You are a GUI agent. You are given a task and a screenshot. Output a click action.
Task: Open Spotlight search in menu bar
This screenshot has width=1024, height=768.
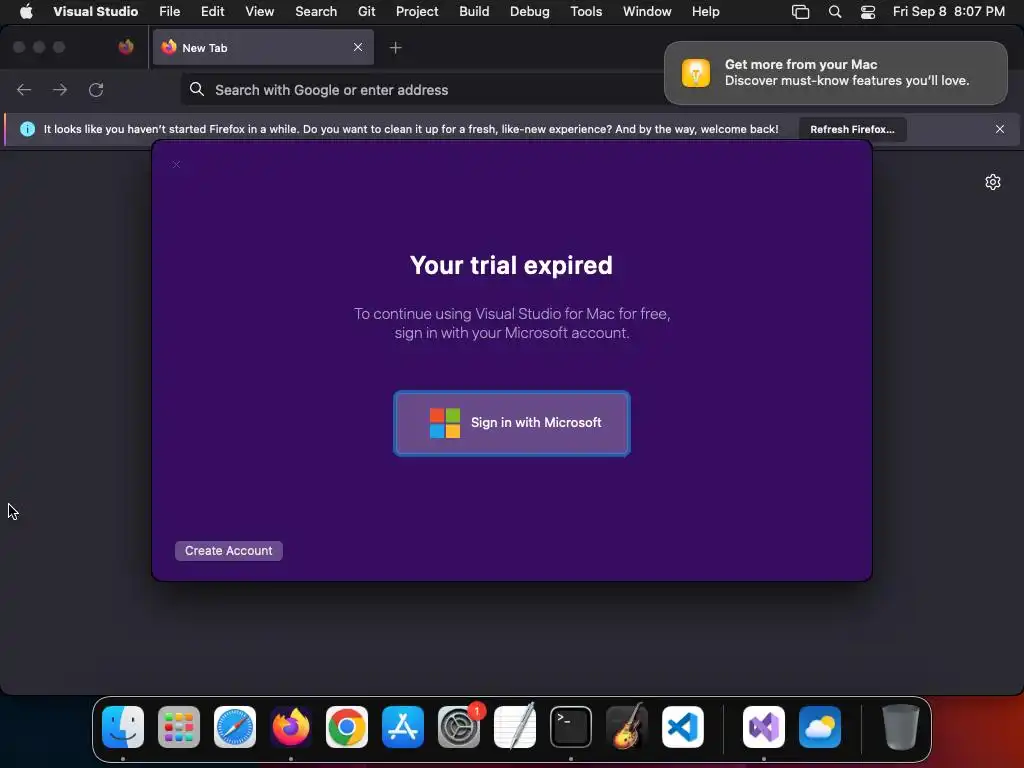[x=835, y=11]
